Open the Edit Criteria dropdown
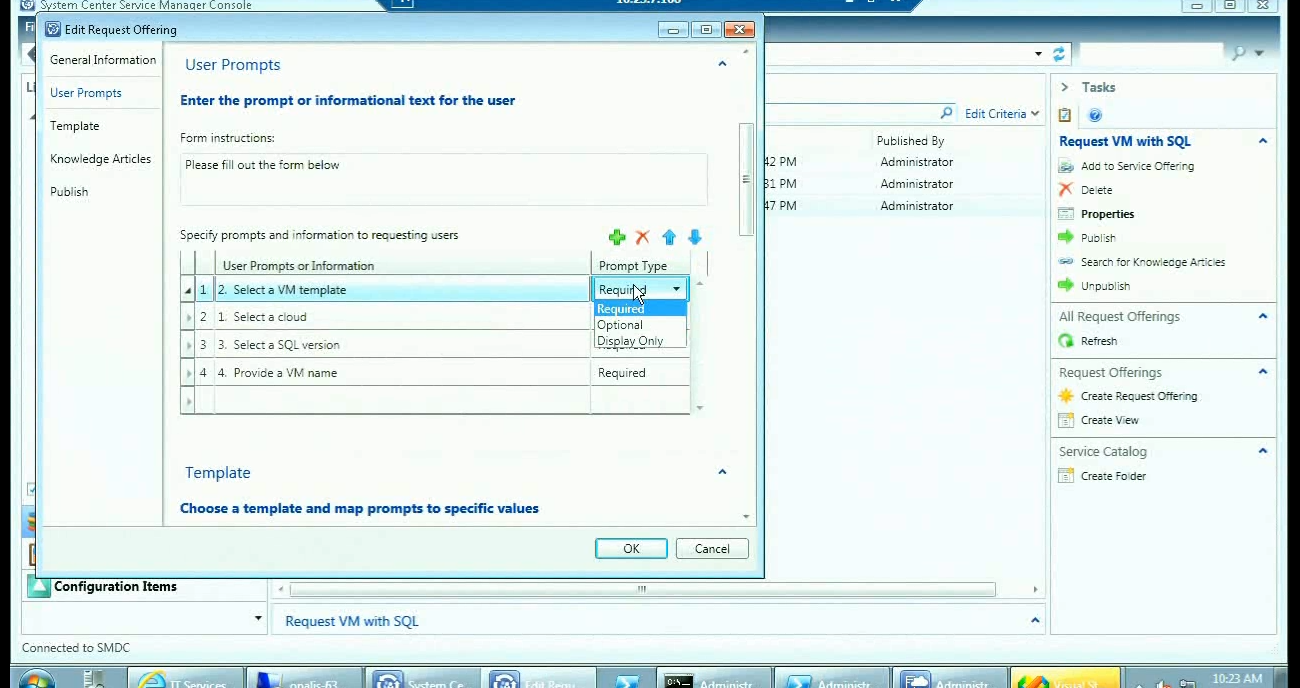Viewport: 1300px width, 688px height. [x=1002, y=114]
